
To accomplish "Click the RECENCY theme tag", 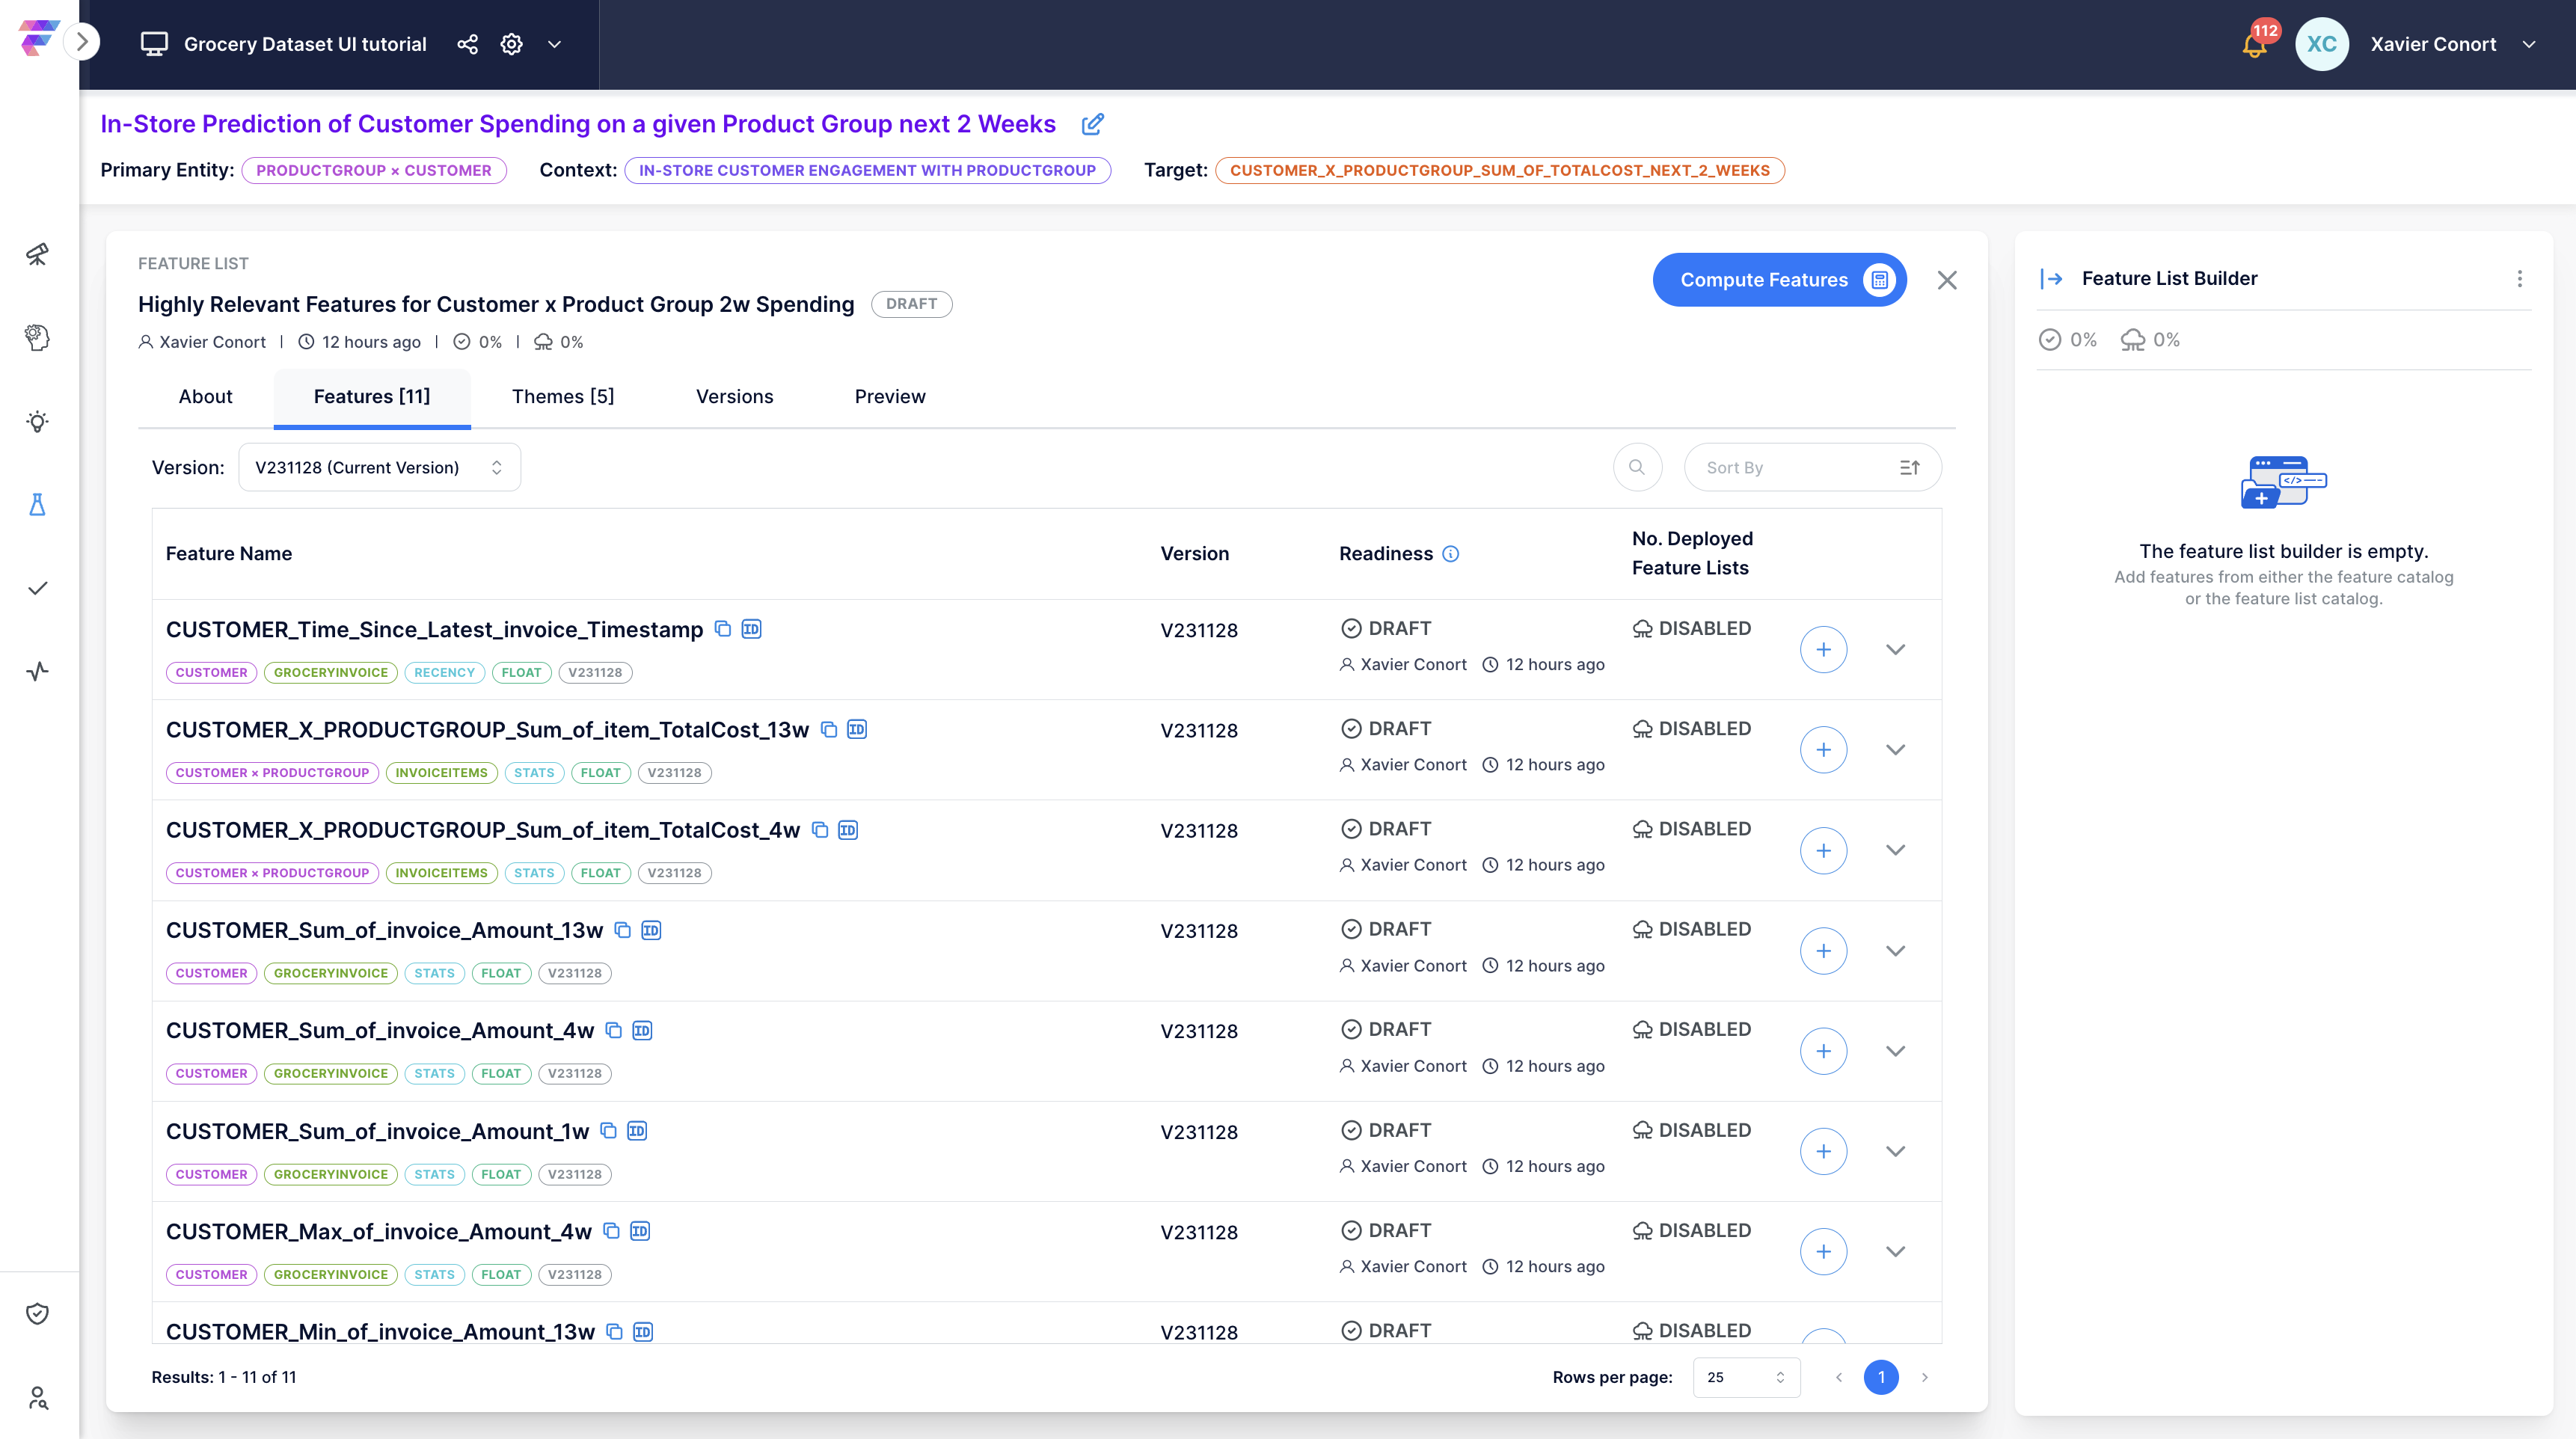I will pyautogui.click(x=444, y=673).
